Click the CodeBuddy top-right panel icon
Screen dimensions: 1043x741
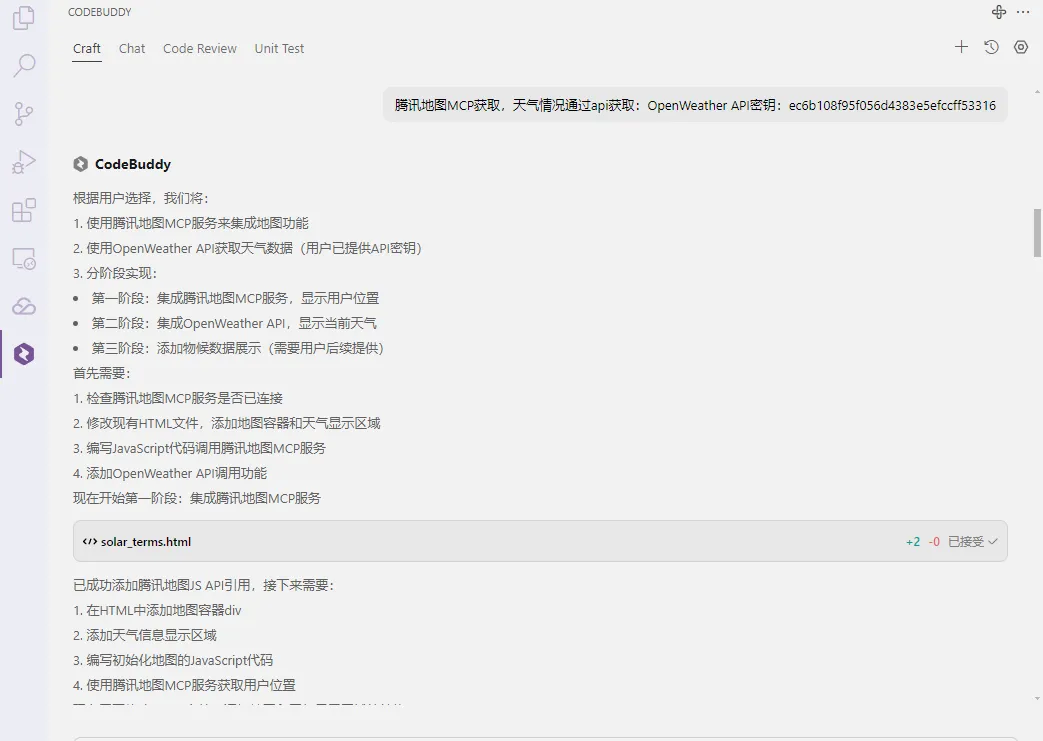pyautogui.click(x=999, y=12)
